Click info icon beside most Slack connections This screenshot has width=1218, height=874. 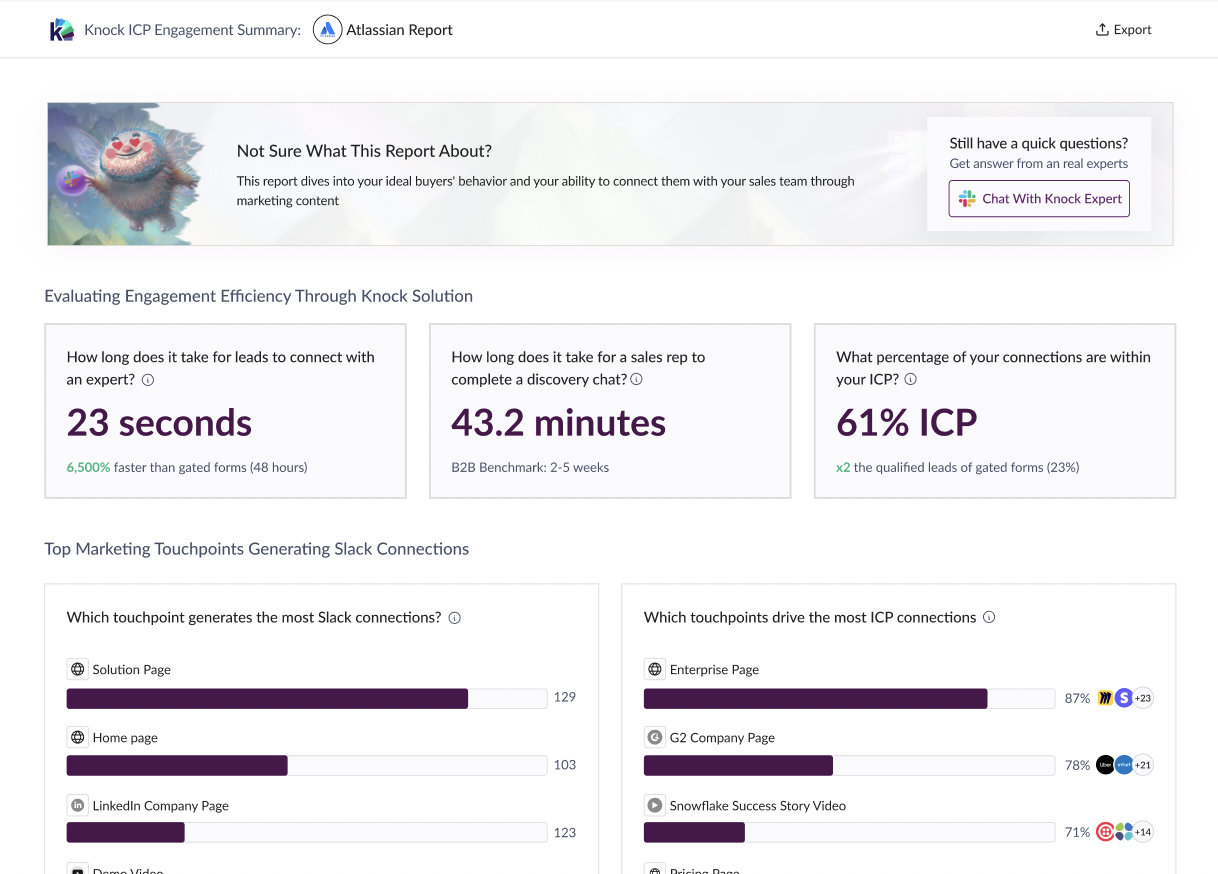455,618
